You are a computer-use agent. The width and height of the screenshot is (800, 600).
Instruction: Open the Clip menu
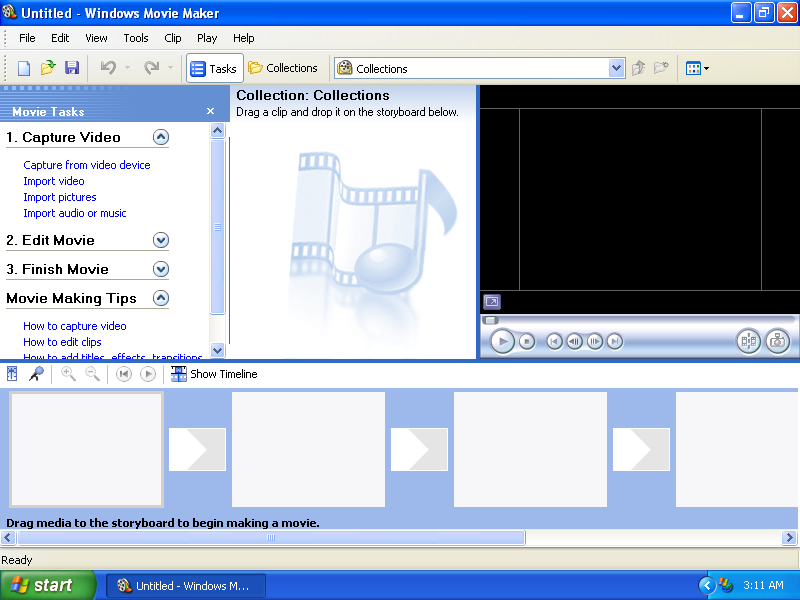tap(173, 38)
